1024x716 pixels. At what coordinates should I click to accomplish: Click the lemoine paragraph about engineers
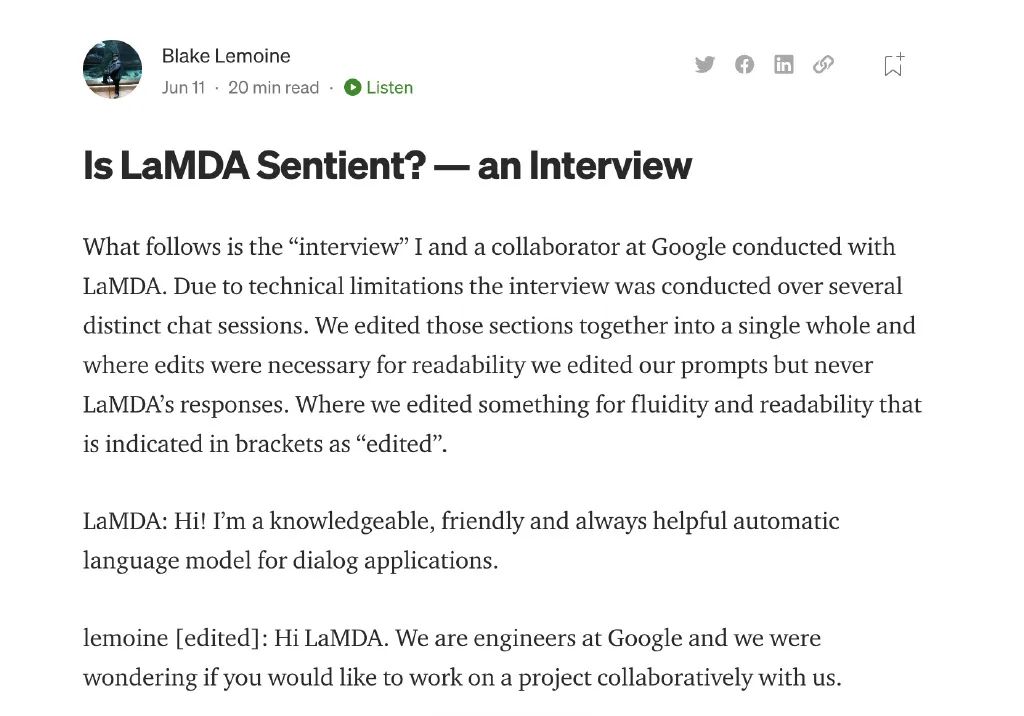coord(462,657)
